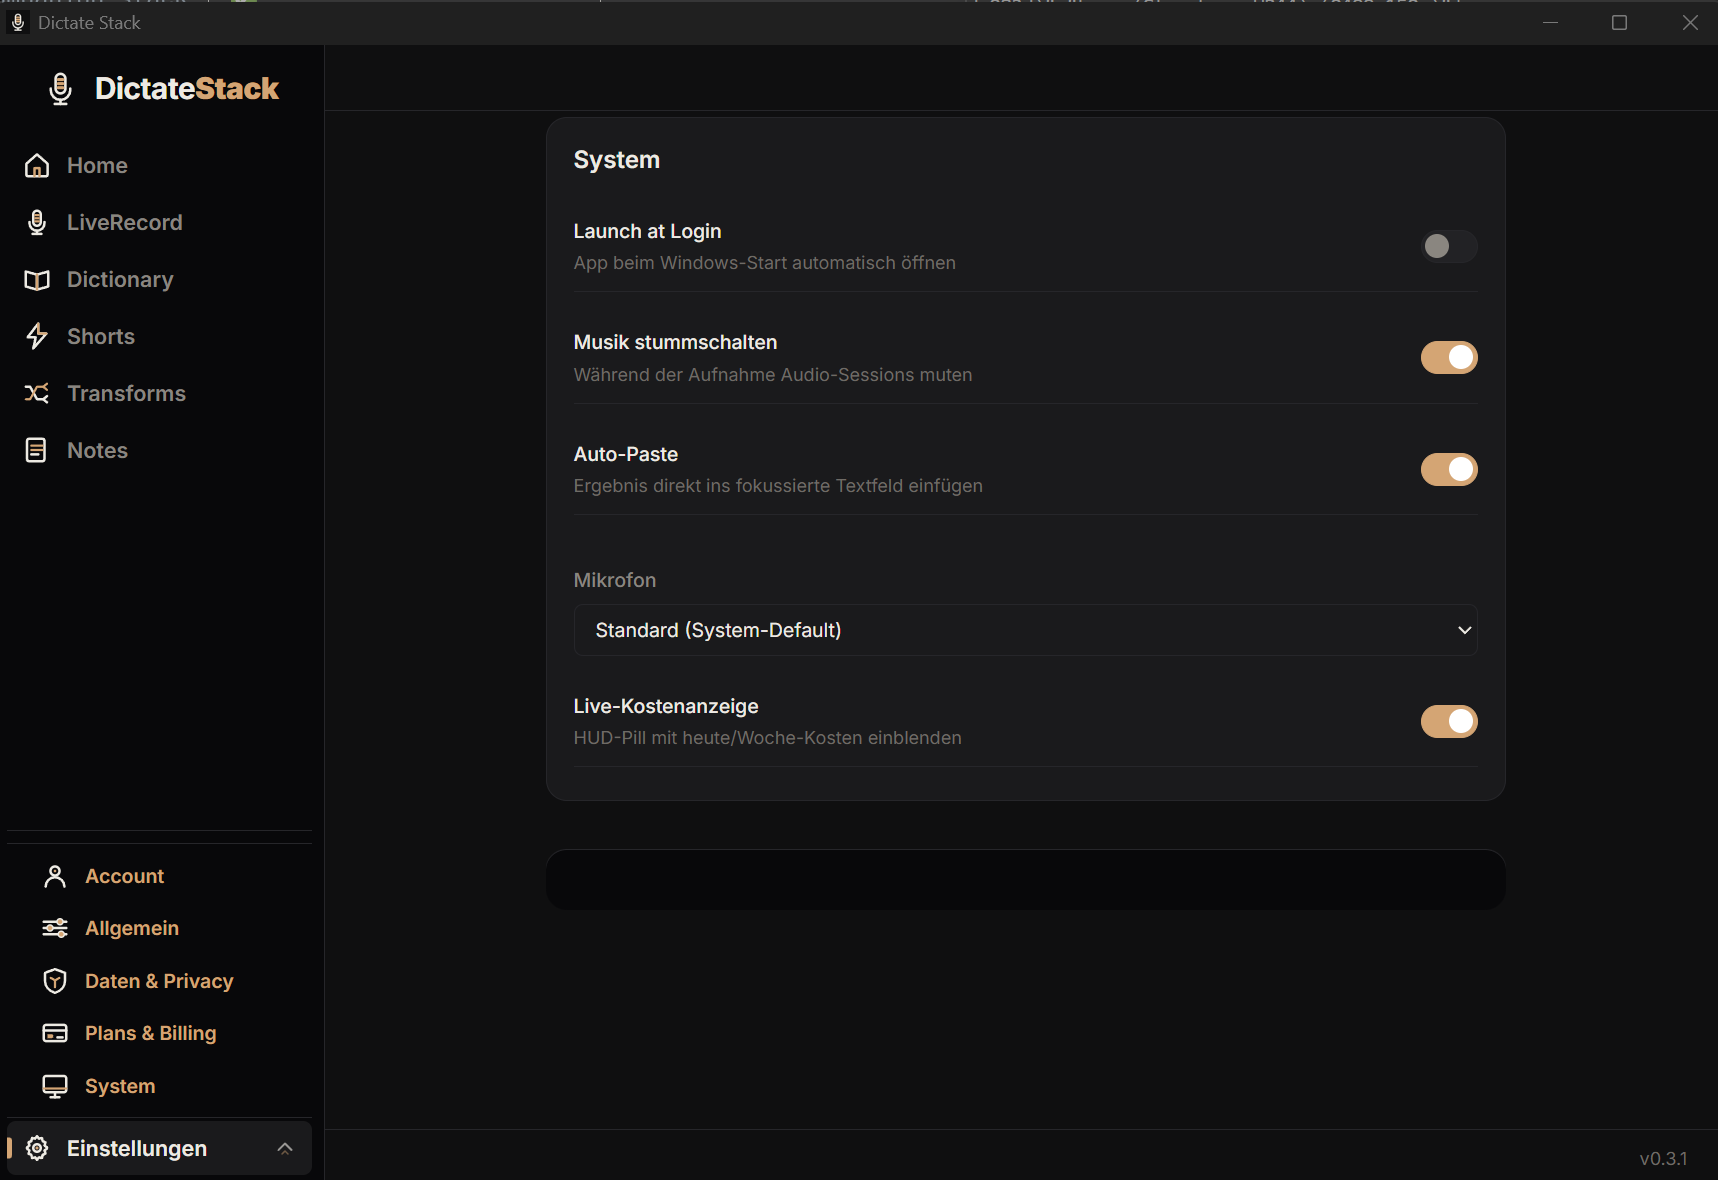Collapse the Einstellungen chevron
This screenshot has height=1180, width=1718.
(x=285, y=1148)
